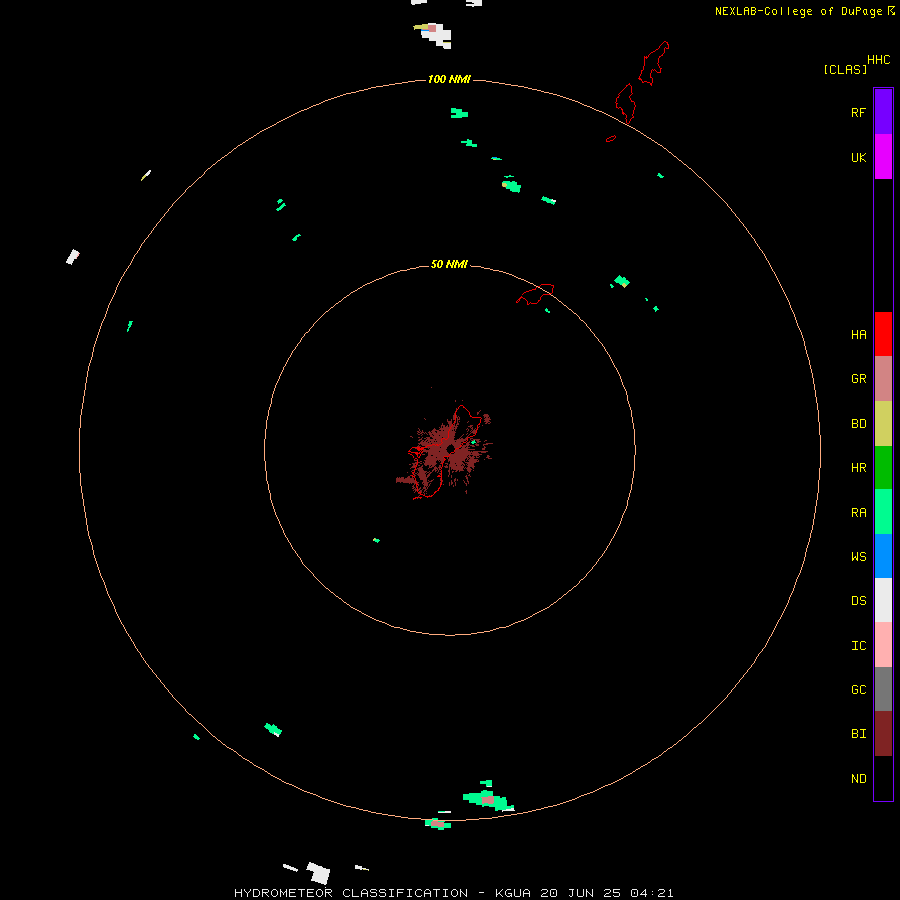Click the 50 NMI range ring label
This screenshot has width=900, height=900.
(x=449, y=264)
